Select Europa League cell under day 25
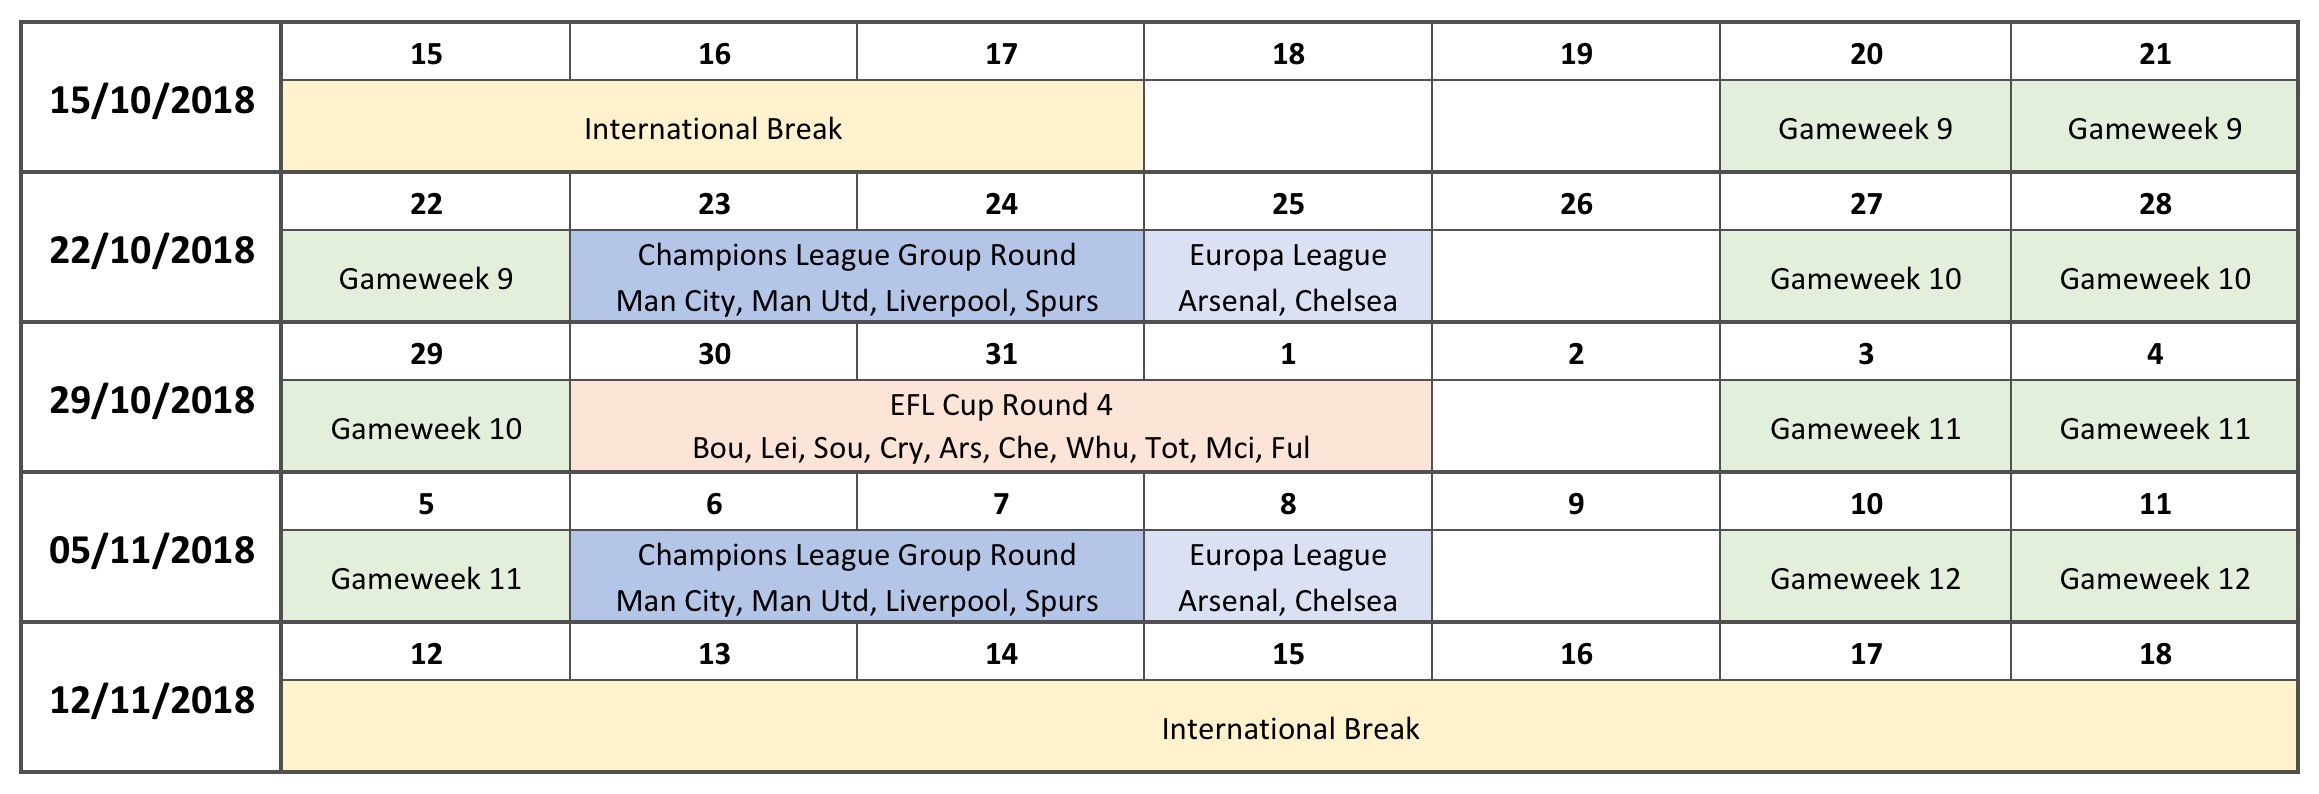Screen dimensions: 2319x794 tap(1288, 277)
